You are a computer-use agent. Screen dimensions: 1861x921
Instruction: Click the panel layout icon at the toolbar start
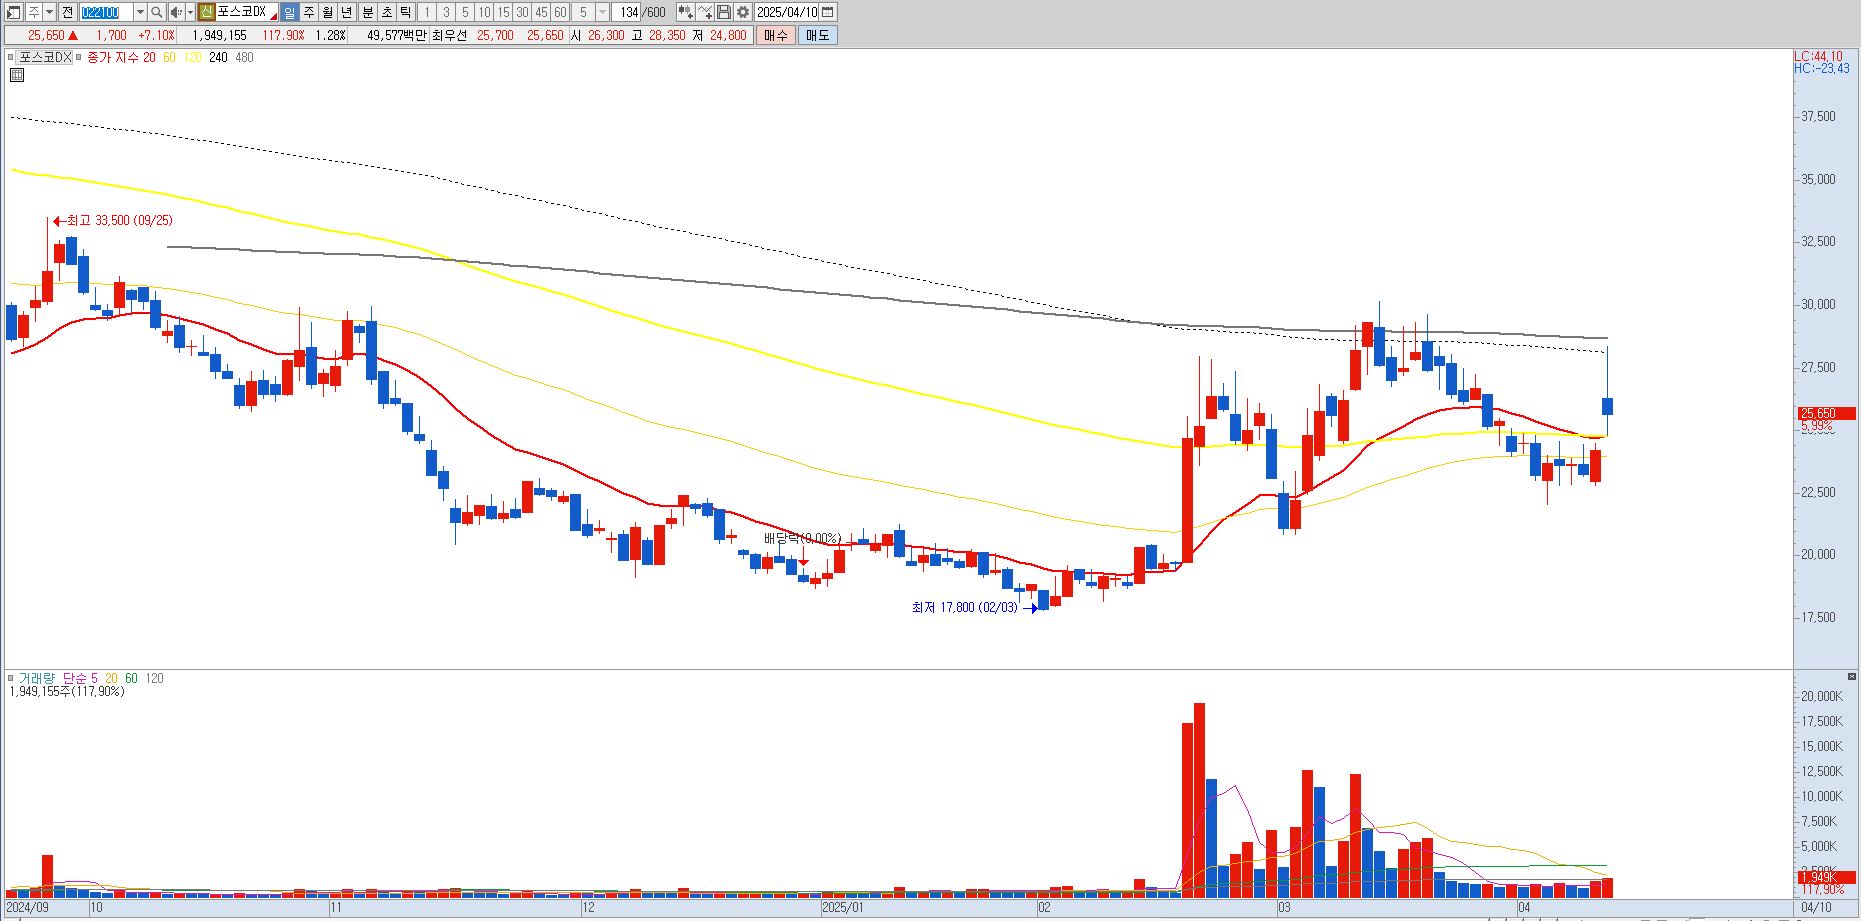click(x=14, y=12)
